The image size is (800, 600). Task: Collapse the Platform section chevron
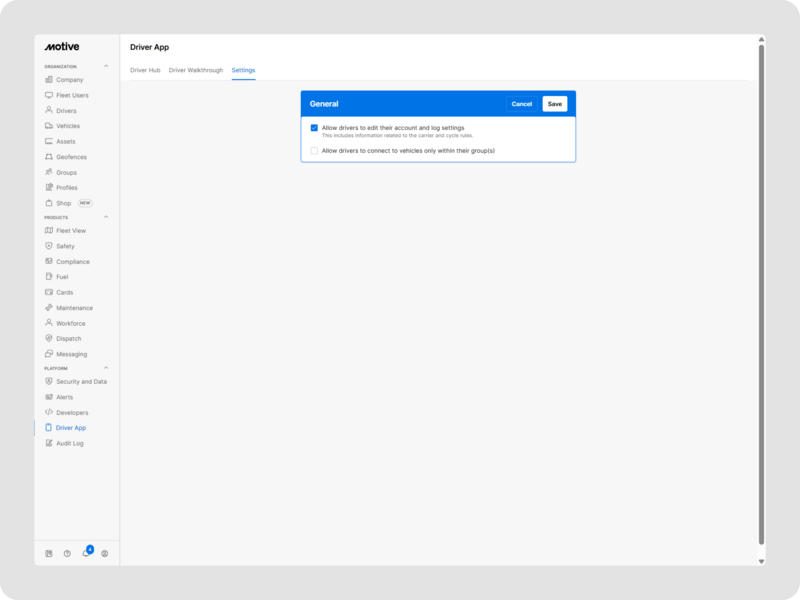pyautogui.click(x=107, y=368)
